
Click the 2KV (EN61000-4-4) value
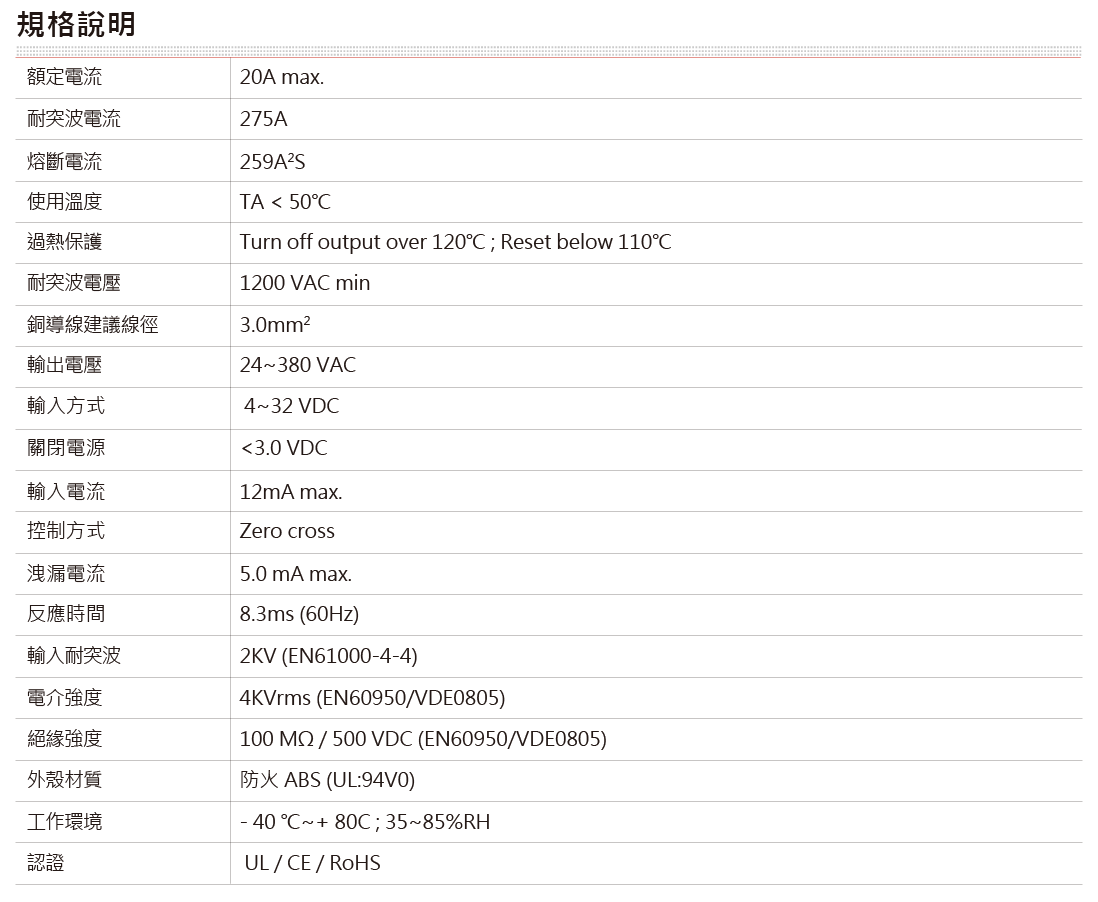click(328, 656)
